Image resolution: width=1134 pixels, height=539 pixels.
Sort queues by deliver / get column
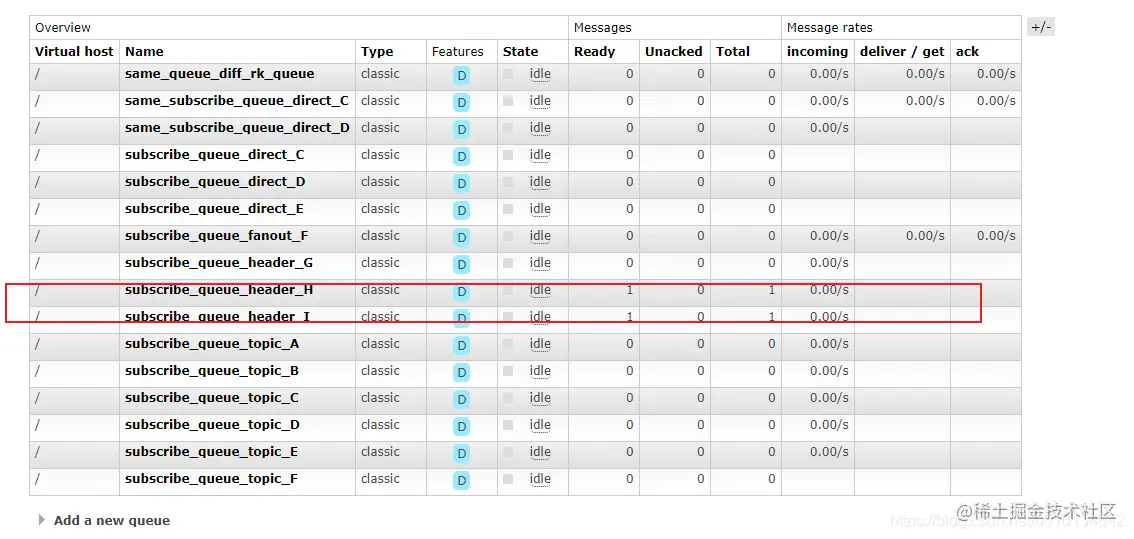point(902,51)
